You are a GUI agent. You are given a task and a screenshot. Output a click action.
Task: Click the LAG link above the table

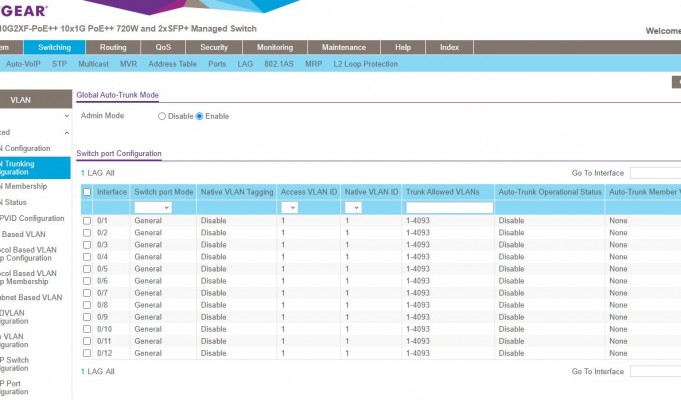click(94, 173)
